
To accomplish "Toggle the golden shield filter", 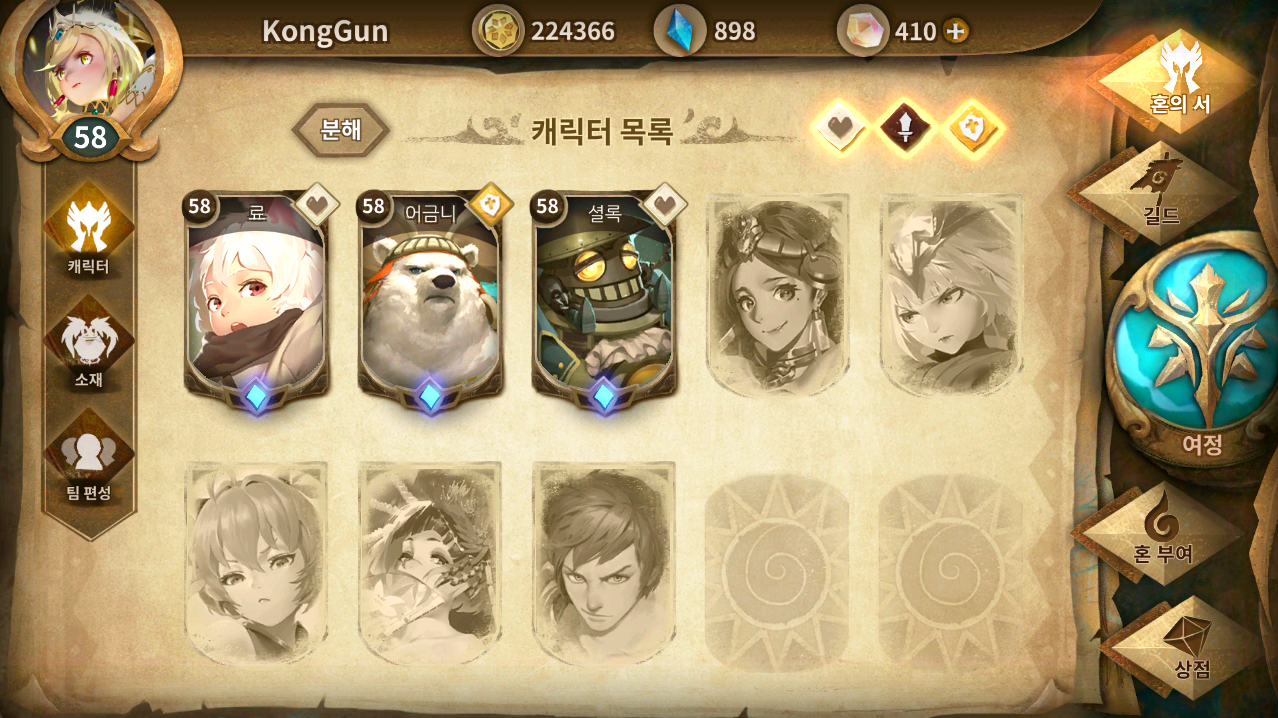I will click(973, 128).
